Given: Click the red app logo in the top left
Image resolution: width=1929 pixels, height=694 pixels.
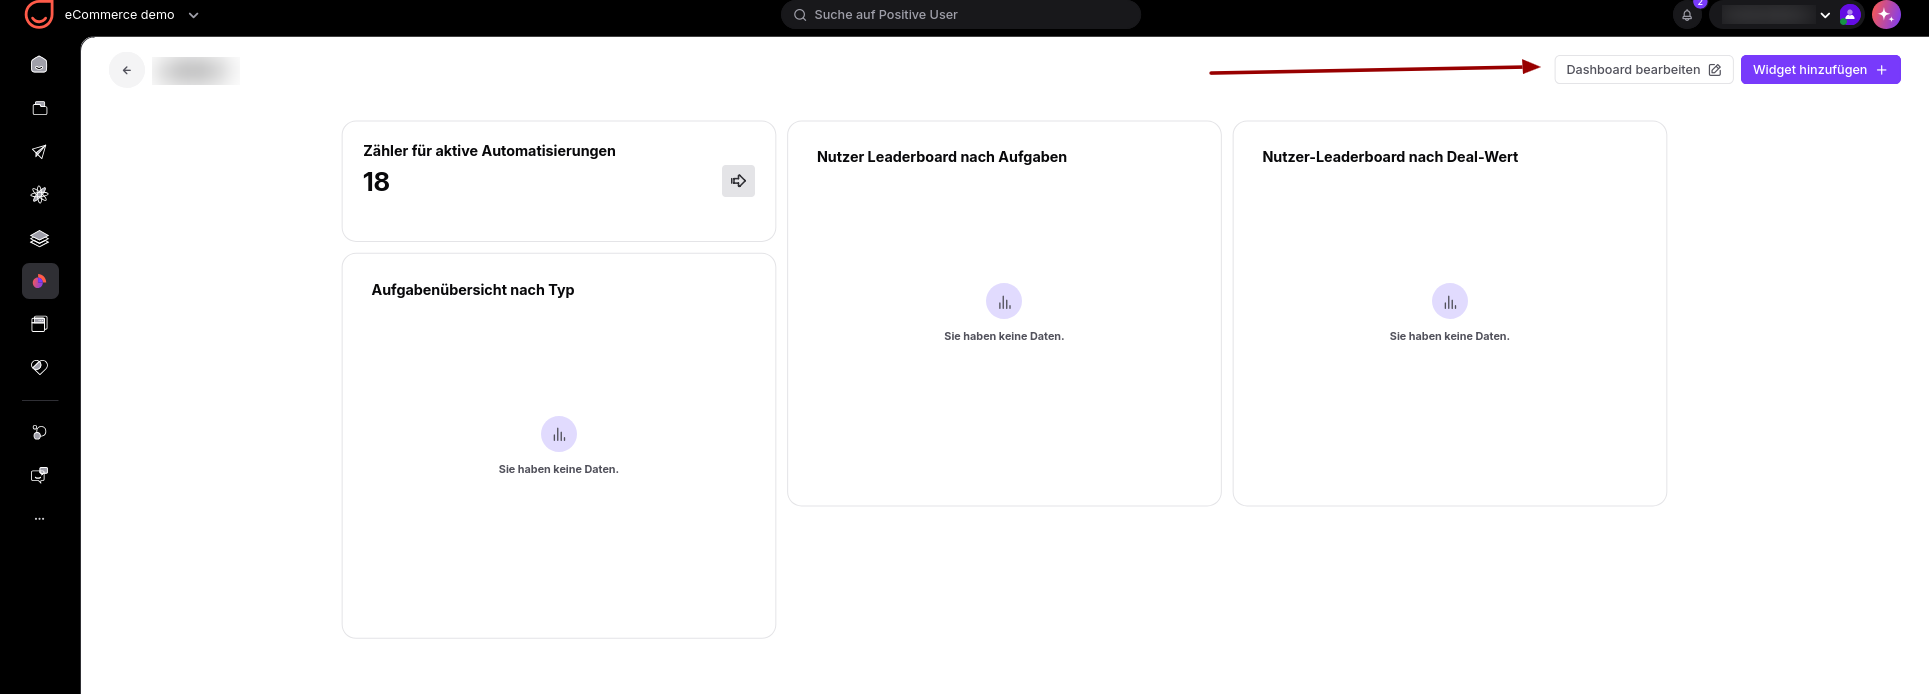Looking at the screenshot, I should tap(38, 14).
